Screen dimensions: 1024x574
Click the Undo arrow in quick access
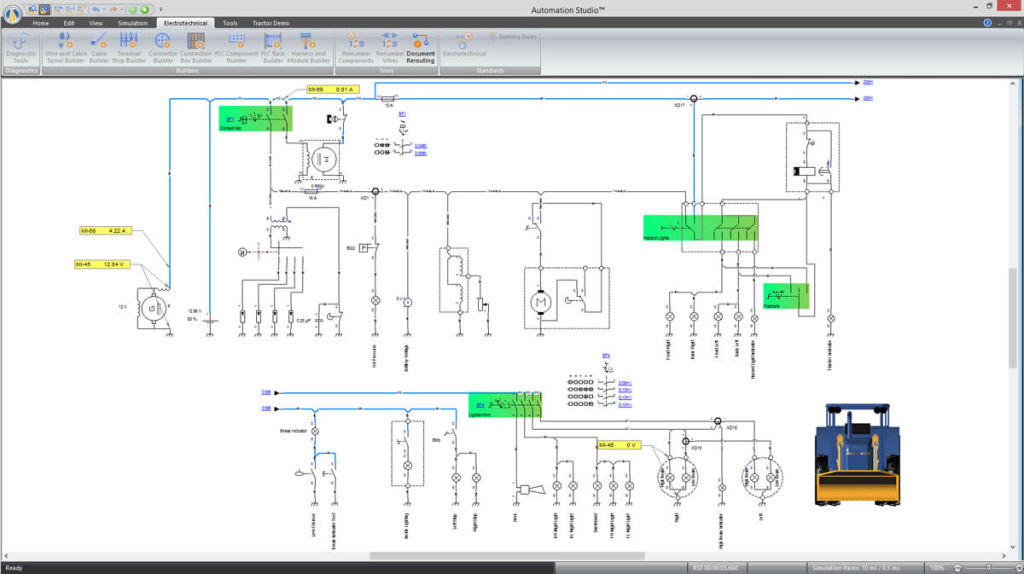(95, 9)
